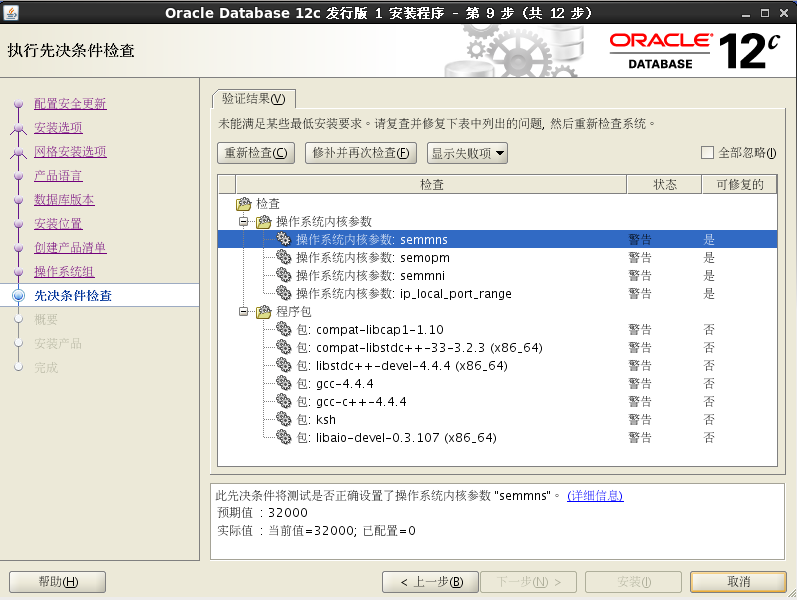
Task: Click the 状态 column header
Action: pos(664,185)
